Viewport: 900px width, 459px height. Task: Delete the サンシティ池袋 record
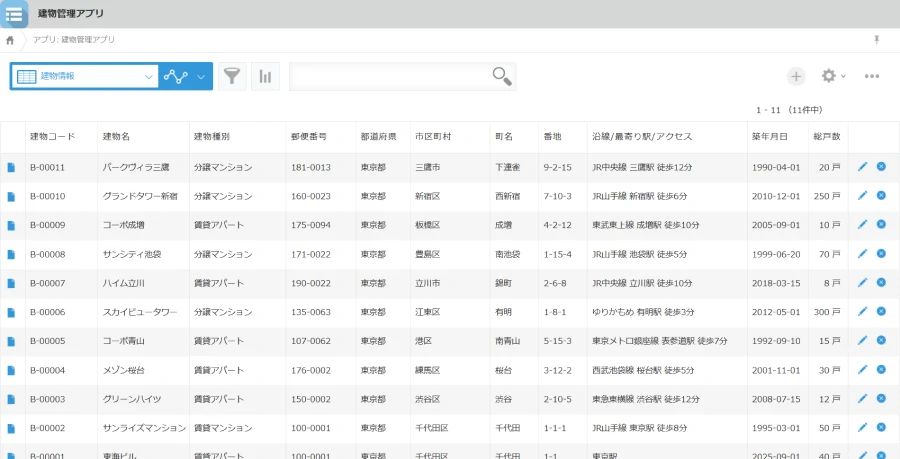881,253
